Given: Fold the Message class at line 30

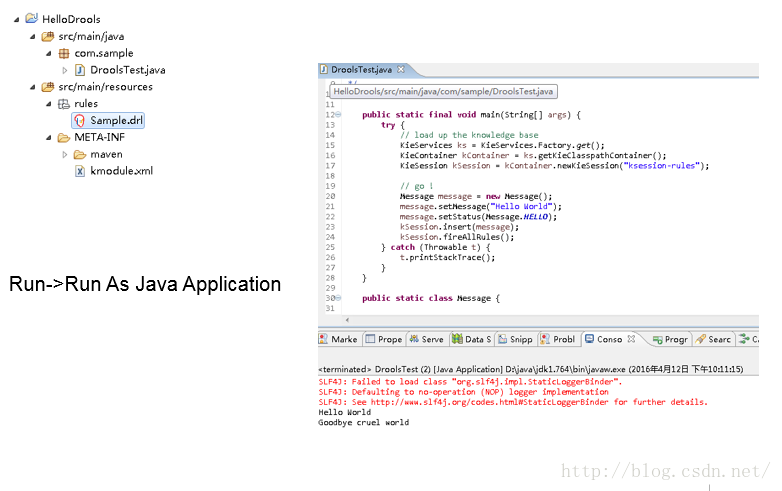Looking at the screenshot, I should (338, 298).
